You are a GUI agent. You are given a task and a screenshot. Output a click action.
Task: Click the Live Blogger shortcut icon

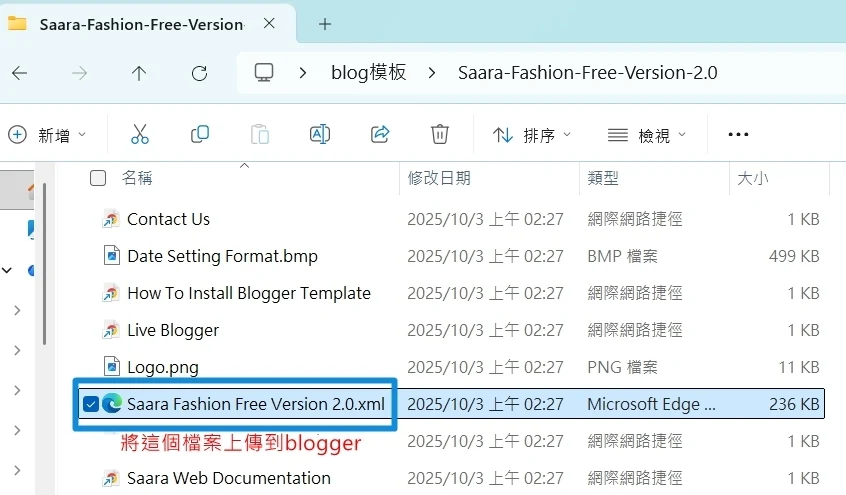pyautogui.click(x=111, y=330)
